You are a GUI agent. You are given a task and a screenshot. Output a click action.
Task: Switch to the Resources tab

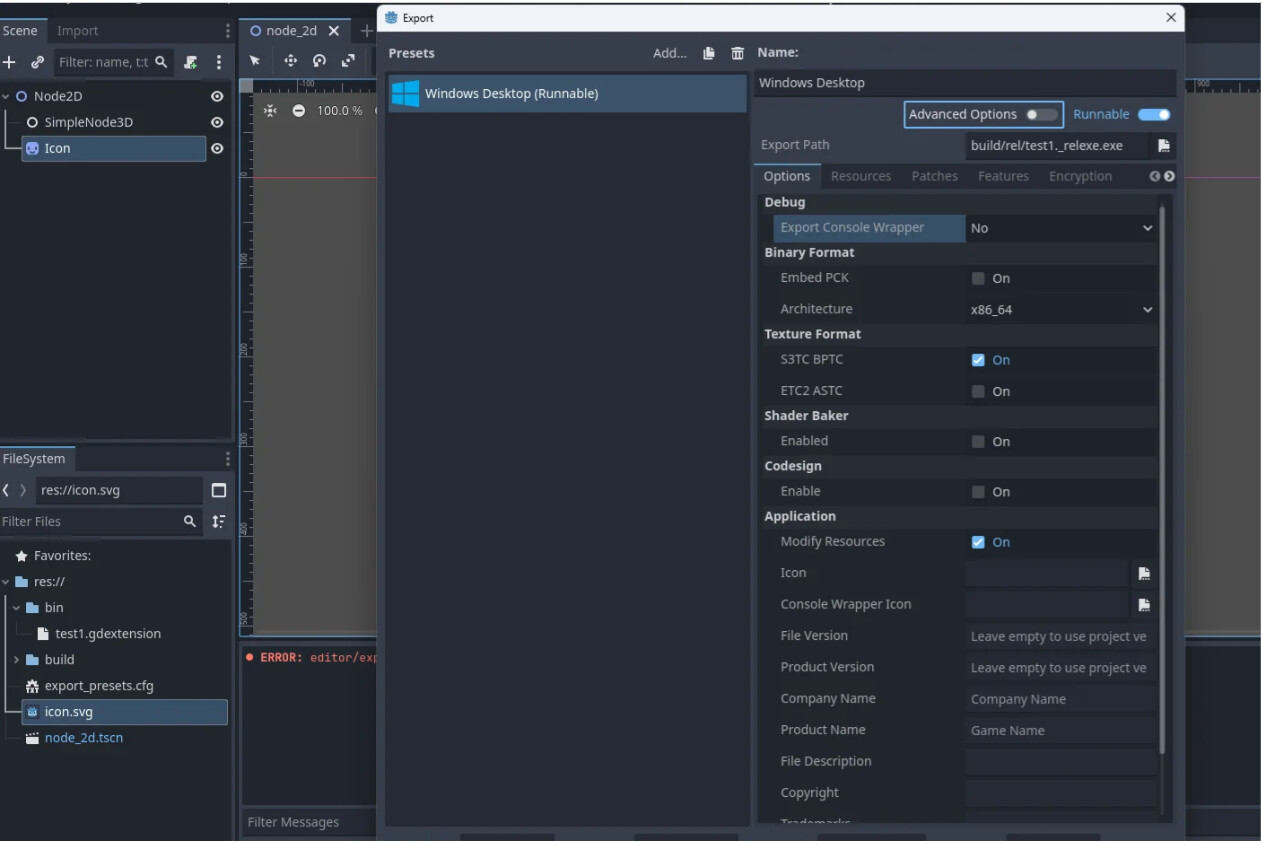click(860, 177)
